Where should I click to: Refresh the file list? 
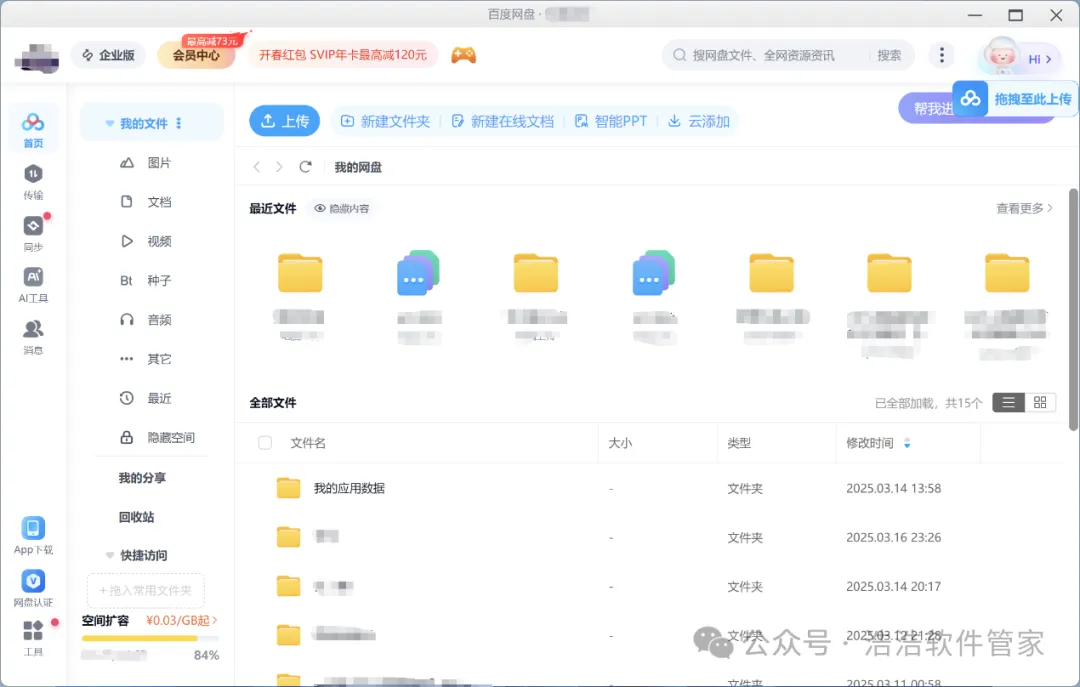pos(305,167)
